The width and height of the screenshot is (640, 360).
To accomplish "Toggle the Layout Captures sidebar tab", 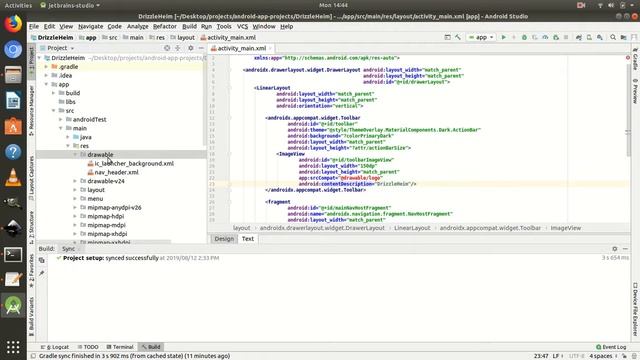I will tap(31, 178).
